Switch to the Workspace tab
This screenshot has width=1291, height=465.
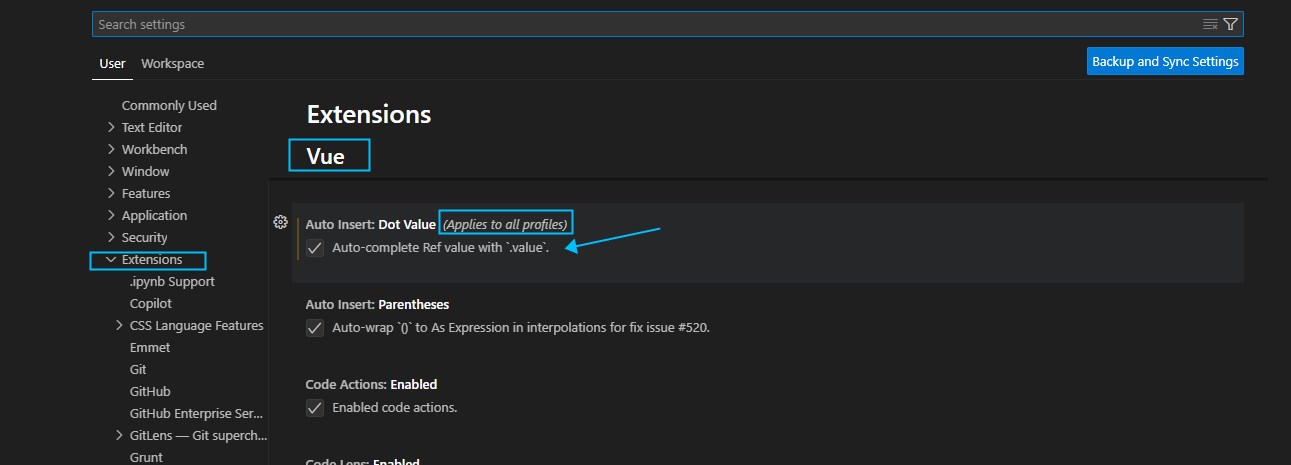pos(173,64)
